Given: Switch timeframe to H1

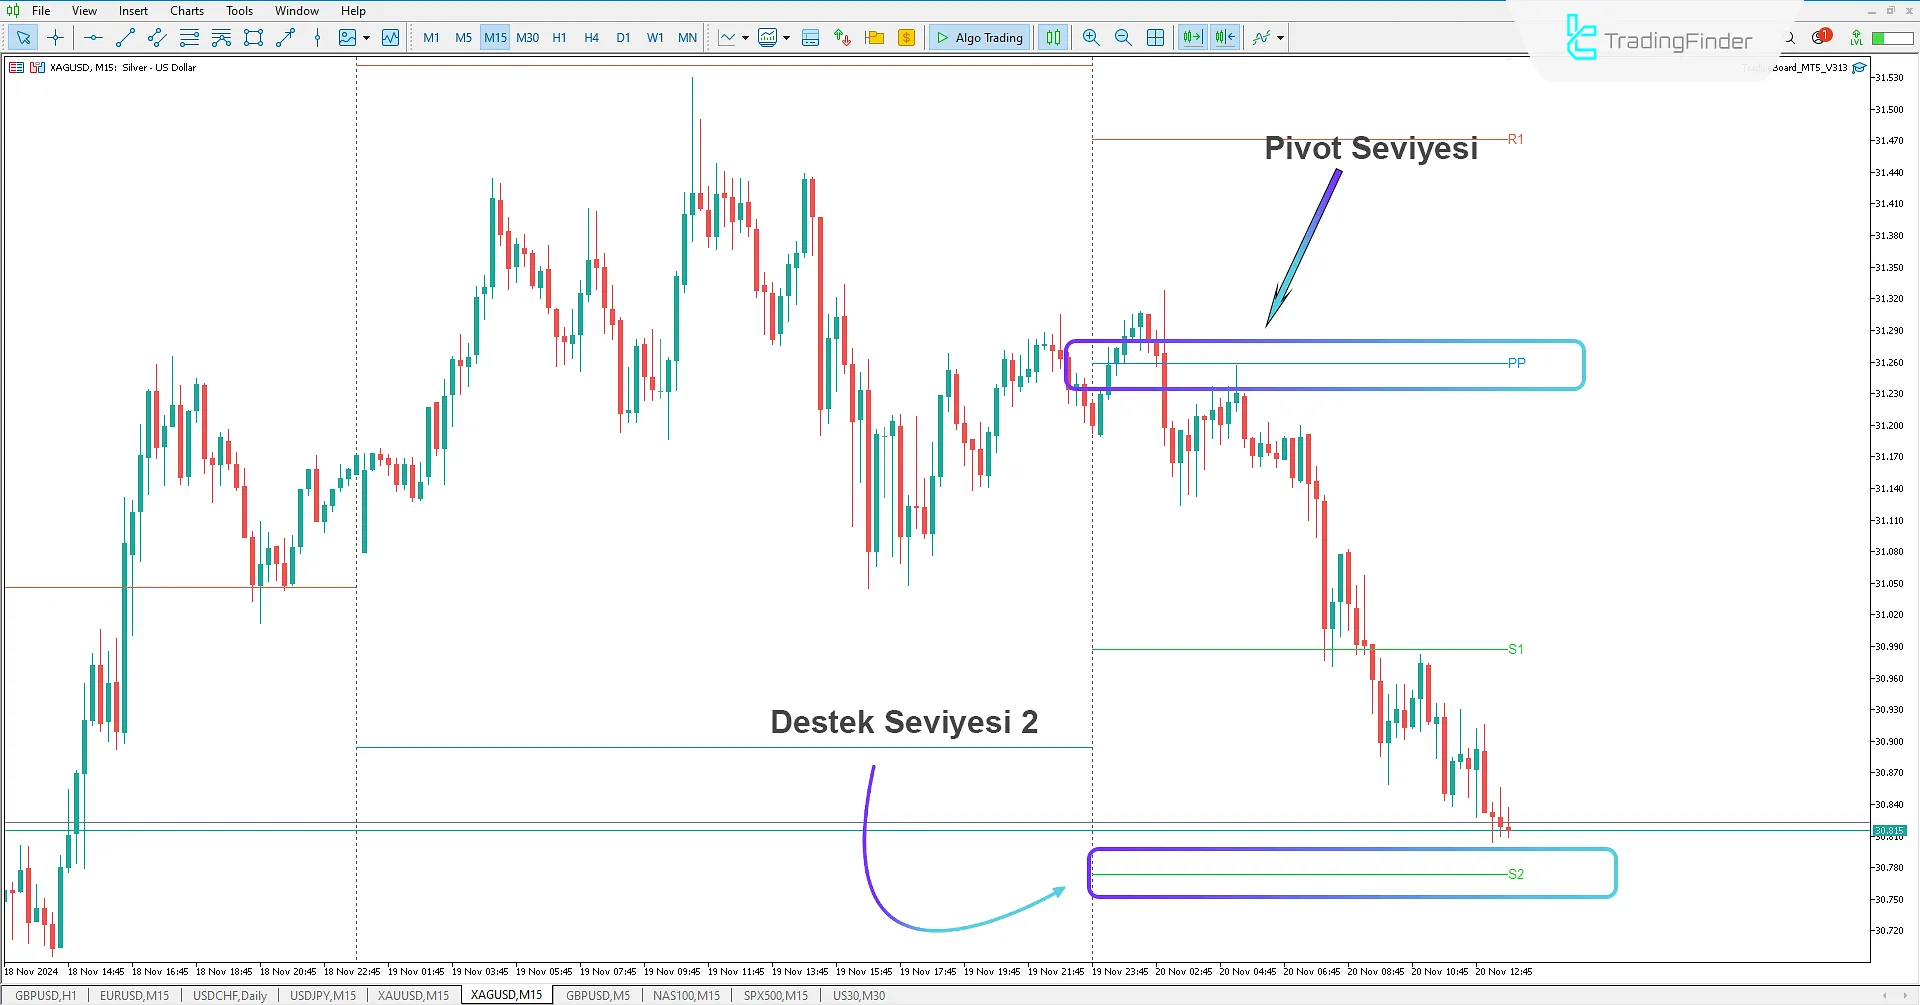Looking at the screenshot, I should click(559, 38).
